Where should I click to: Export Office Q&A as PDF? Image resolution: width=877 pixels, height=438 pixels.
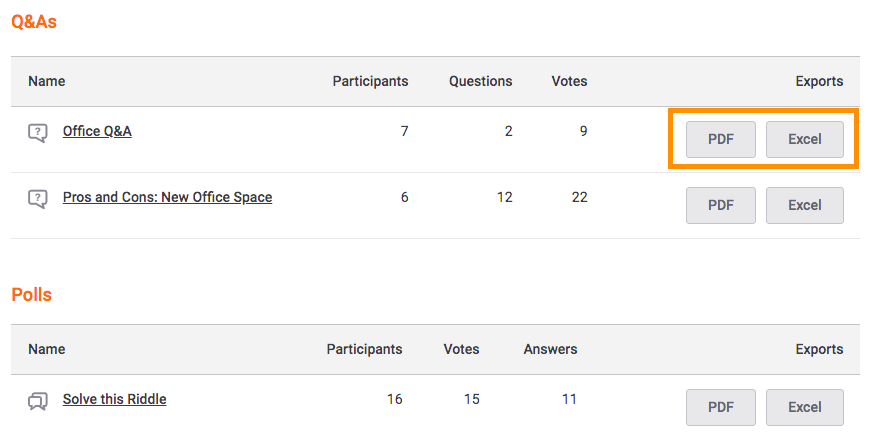(x=720, y=139)
